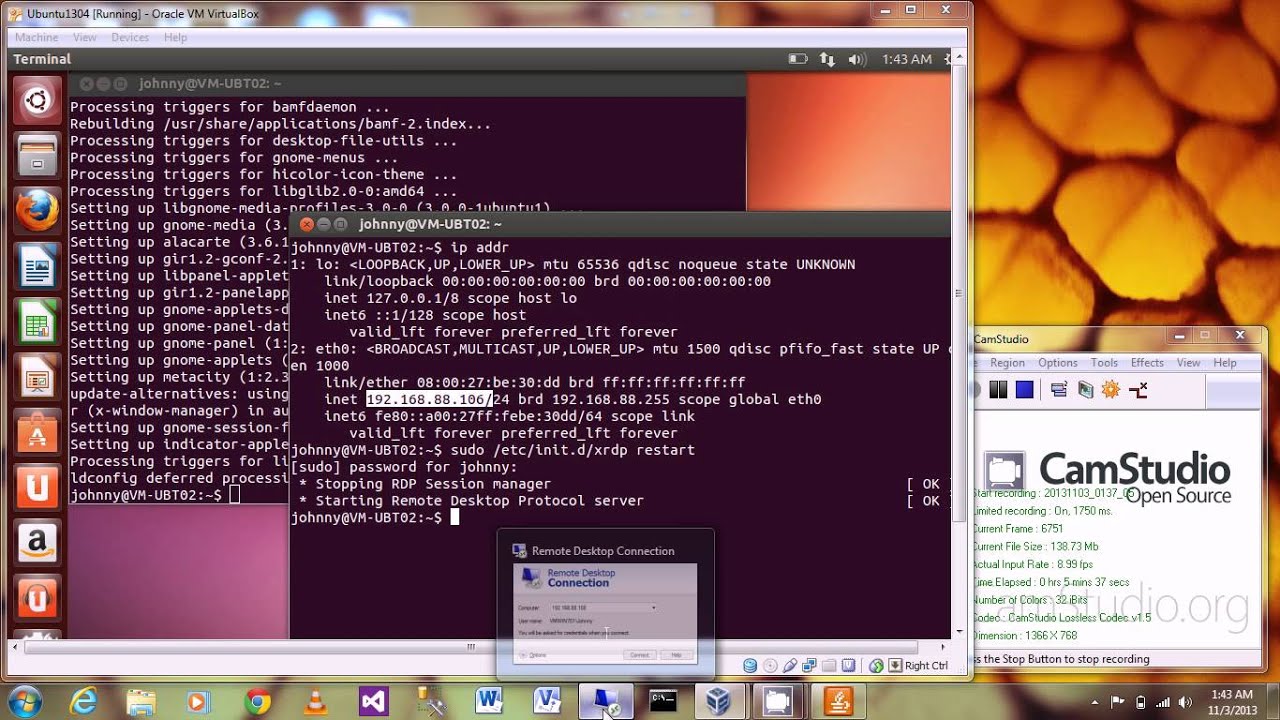1280x720 pixels.
Task: Click CamStudio SWF producer toolbar icon
Action: (x=1138, y=390)
